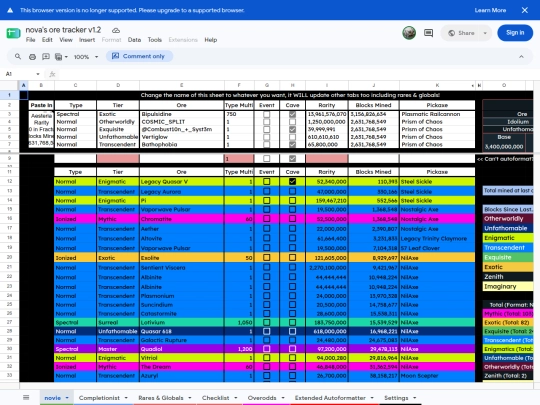The width and height of the screenshot is (540, 405).
Task: Click the Transcendent blue legend swatch
Action: click(508, 248)
